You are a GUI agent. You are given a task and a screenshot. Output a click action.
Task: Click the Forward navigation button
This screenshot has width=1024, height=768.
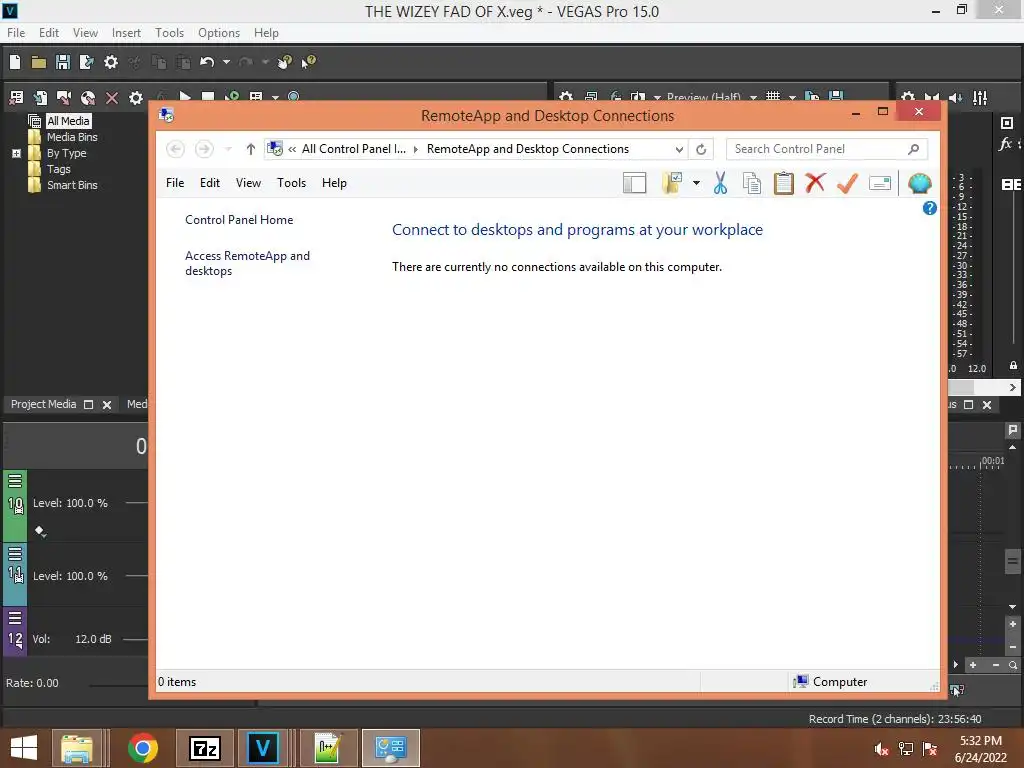[x=204, y=149]
